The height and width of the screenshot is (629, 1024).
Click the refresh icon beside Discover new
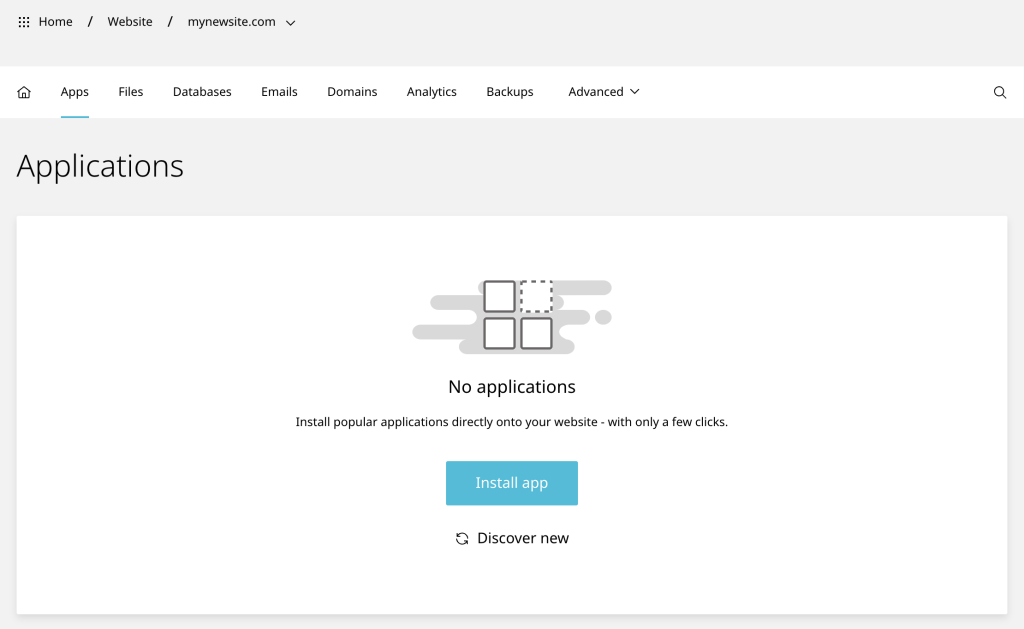click(462, 538)
